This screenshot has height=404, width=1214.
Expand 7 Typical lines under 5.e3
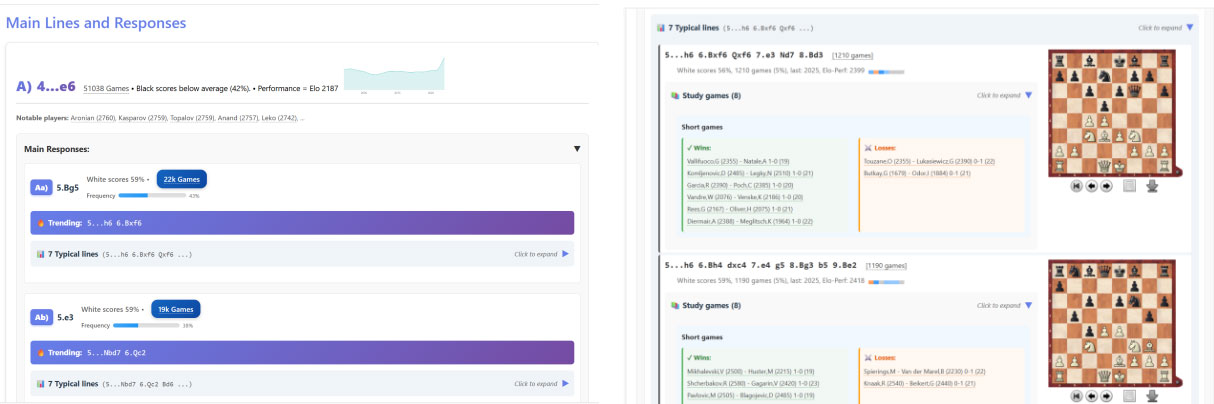click(x=565, y=383)
